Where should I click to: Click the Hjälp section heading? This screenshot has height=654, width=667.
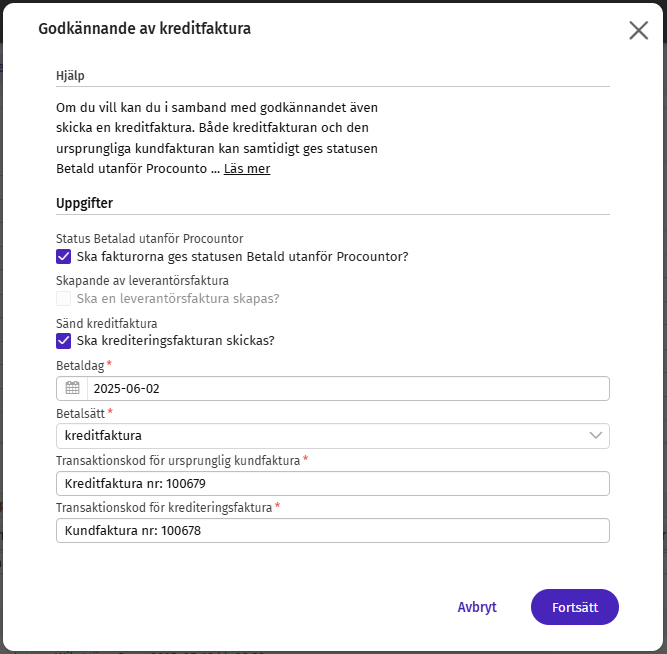tap(70, 76)
